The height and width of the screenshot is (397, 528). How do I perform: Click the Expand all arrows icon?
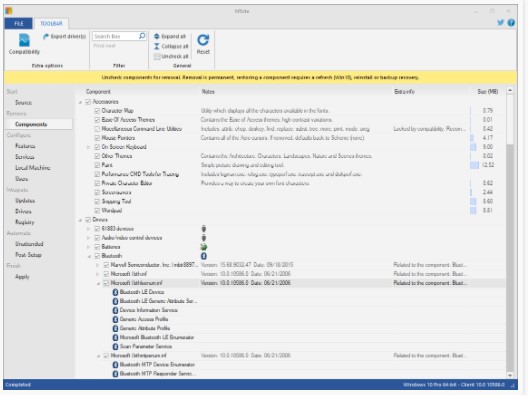point(157,36)
